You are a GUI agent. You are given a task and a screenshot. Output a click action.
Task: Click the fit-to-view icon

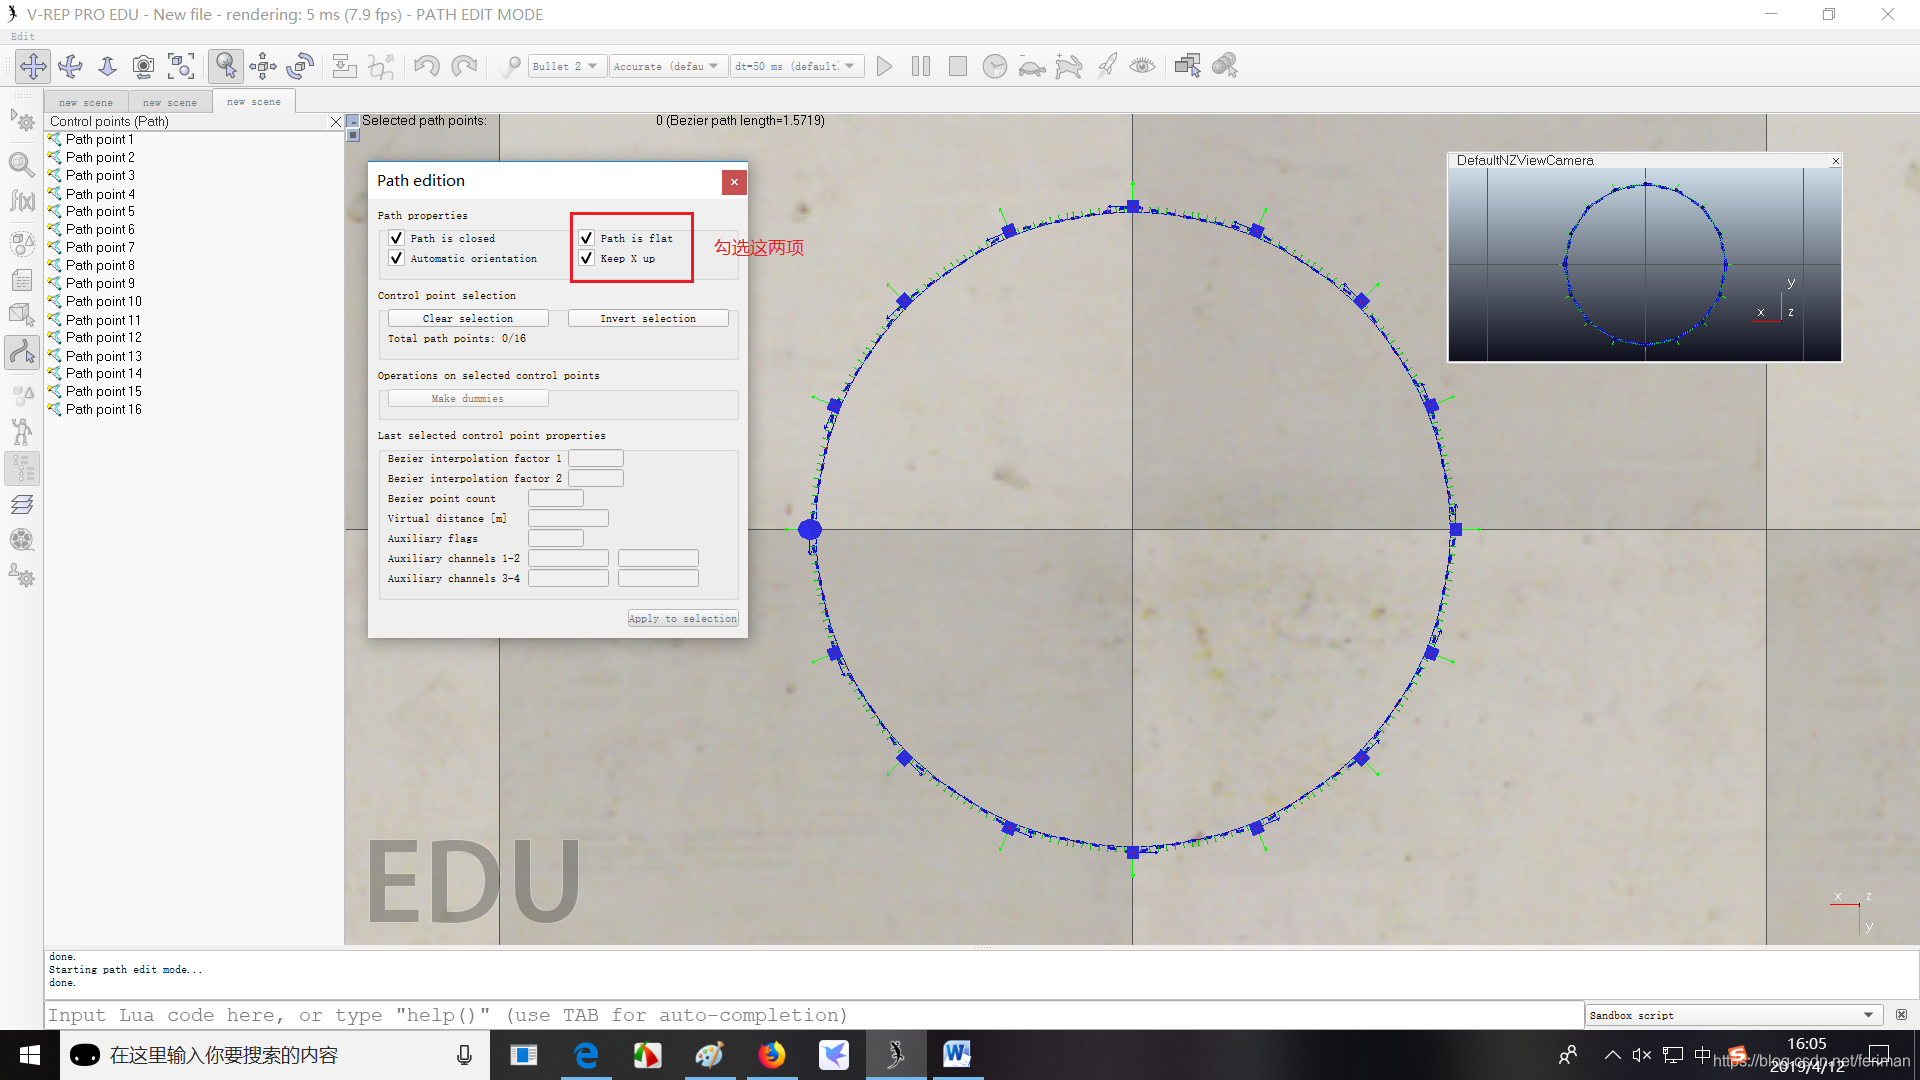point(181,66)
